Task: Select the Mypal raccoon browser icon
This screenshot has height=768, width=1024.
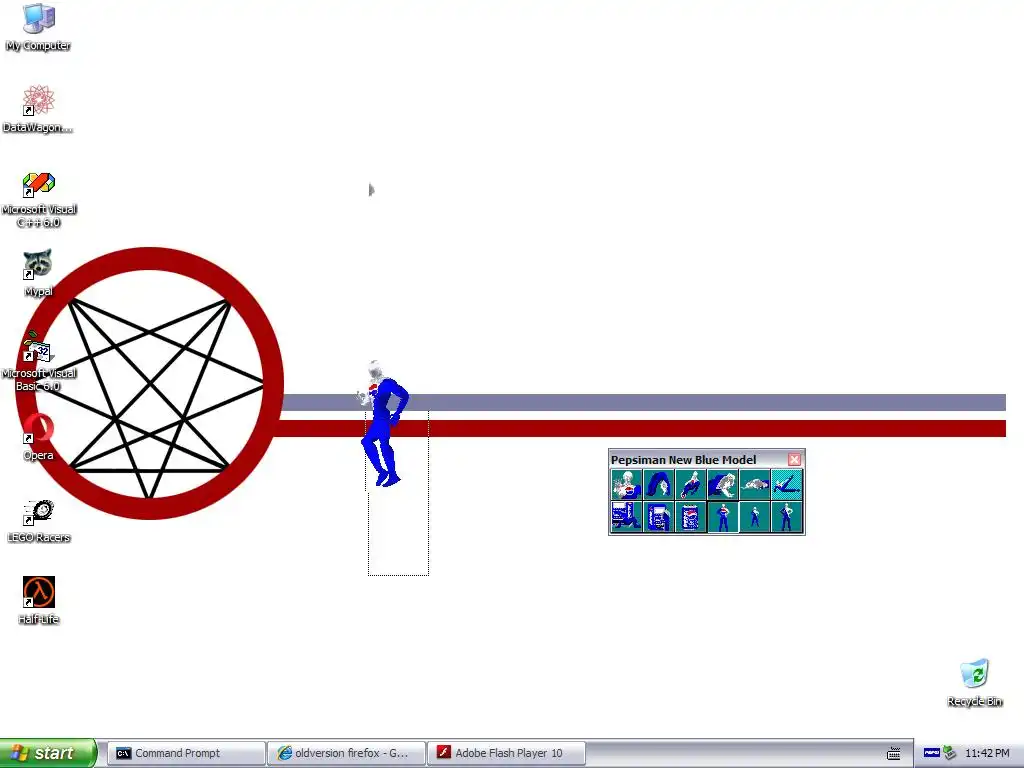Action: (38, 273)
